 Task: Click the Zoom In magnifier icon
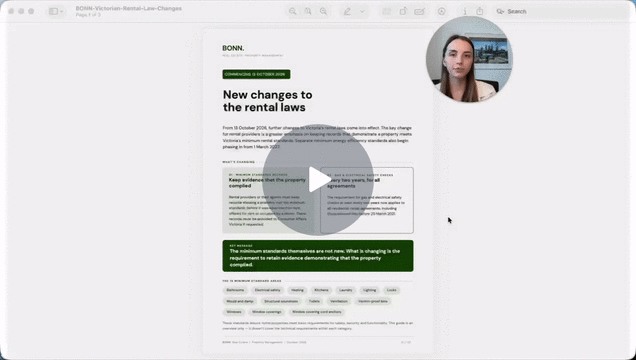(323, 11)
